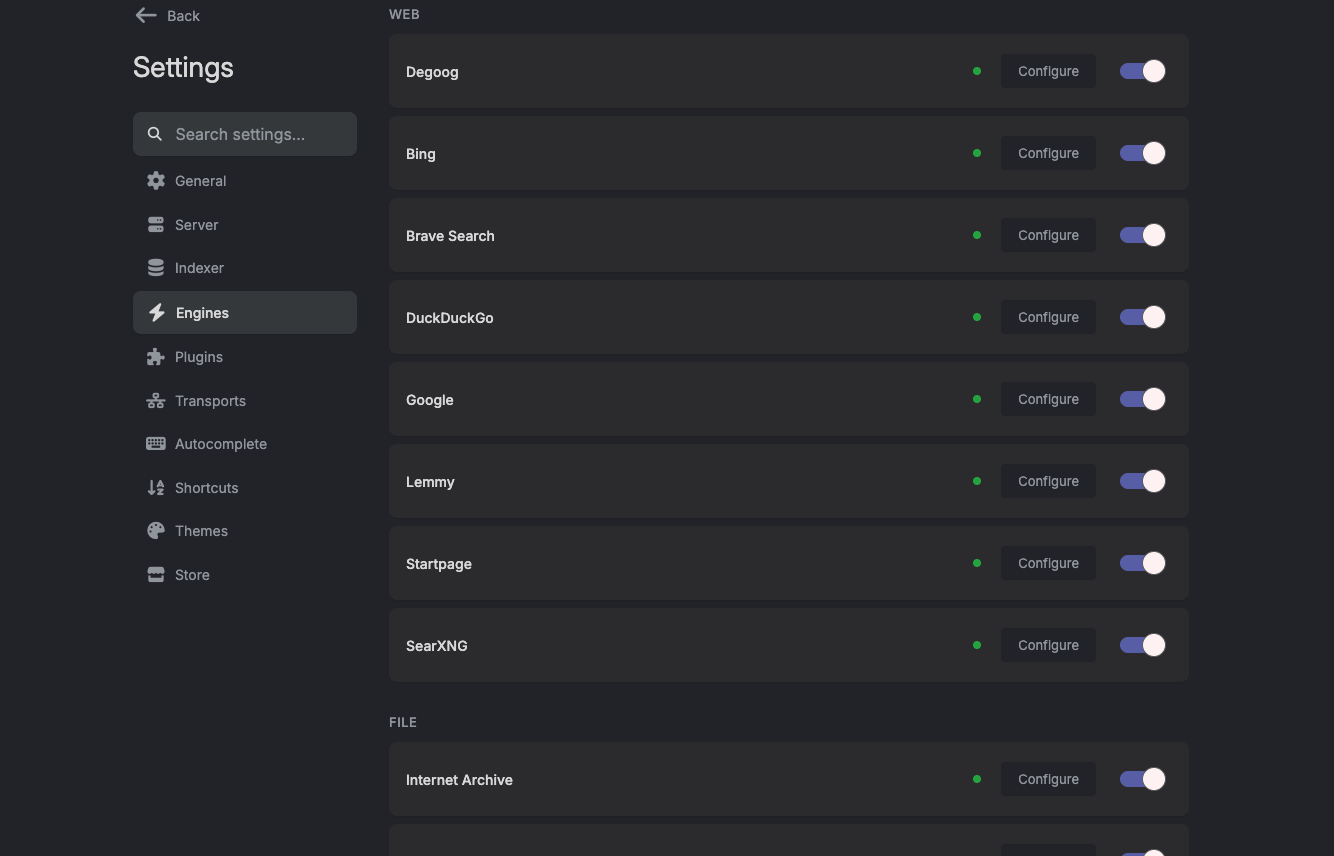
Task: Click Configure for Lemmy
Action: click(x=1048, y=481)
